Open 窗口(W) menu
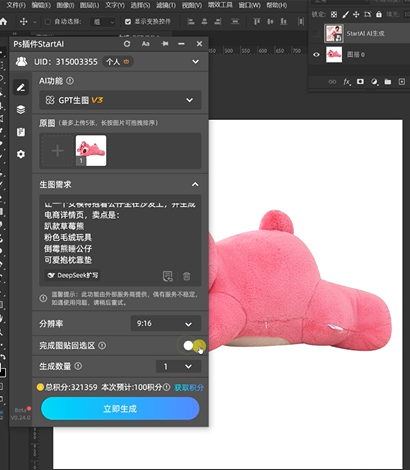The image size is (410, 470). pyautogui.click(x=250, y=5)
